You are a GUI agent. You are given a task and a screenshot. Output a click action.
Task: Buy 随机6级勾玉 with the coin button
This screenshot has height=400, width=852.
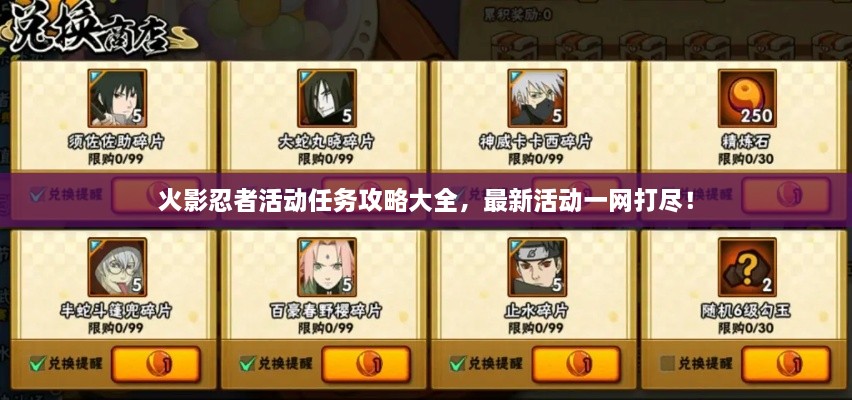(x=786, y=364)
